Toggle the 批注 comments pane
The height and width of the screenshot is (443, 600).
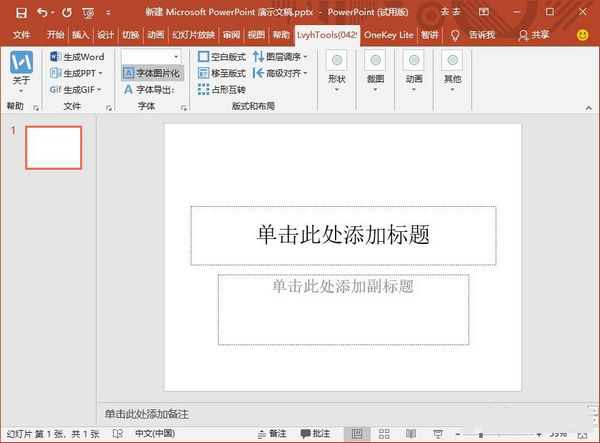point(313,434)
